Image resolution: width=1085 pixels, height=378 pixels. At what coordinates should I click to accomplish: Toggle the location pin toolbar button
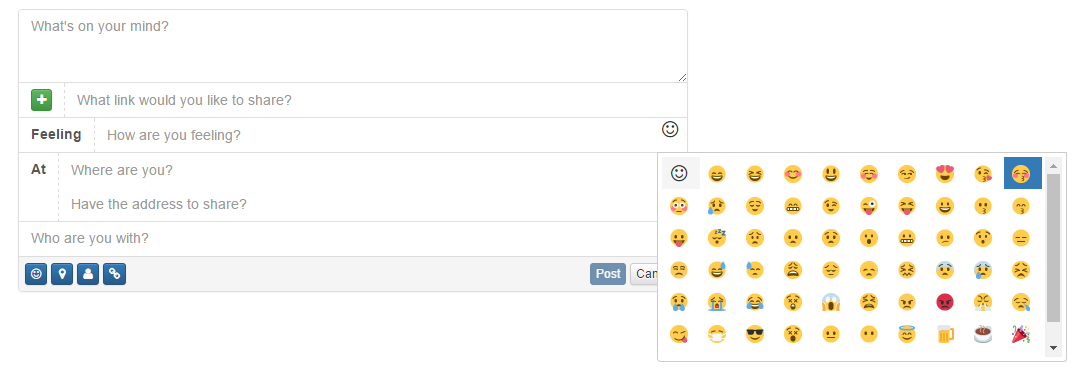tap(62, 274)
